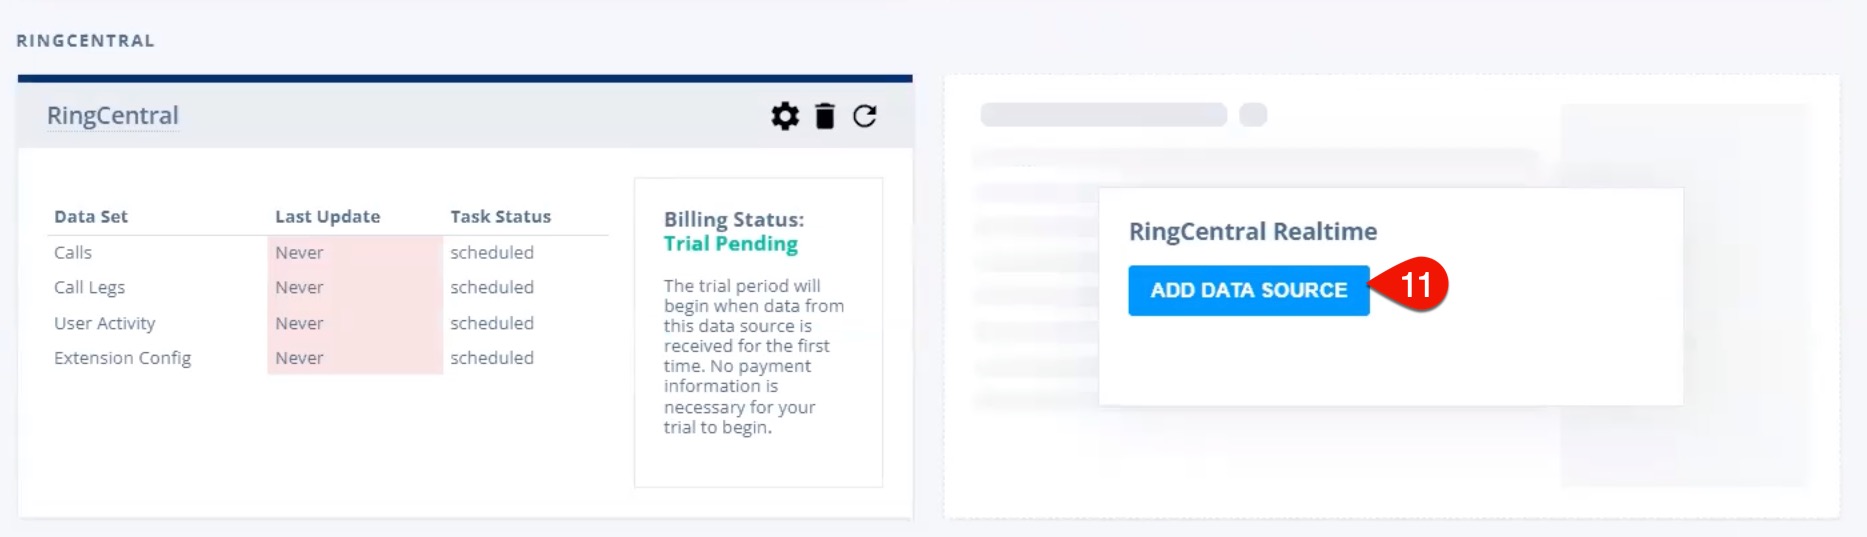Click scheduled status for Call Legs
The width and height of the screenshot is (1867, 537).
point(492,288)
